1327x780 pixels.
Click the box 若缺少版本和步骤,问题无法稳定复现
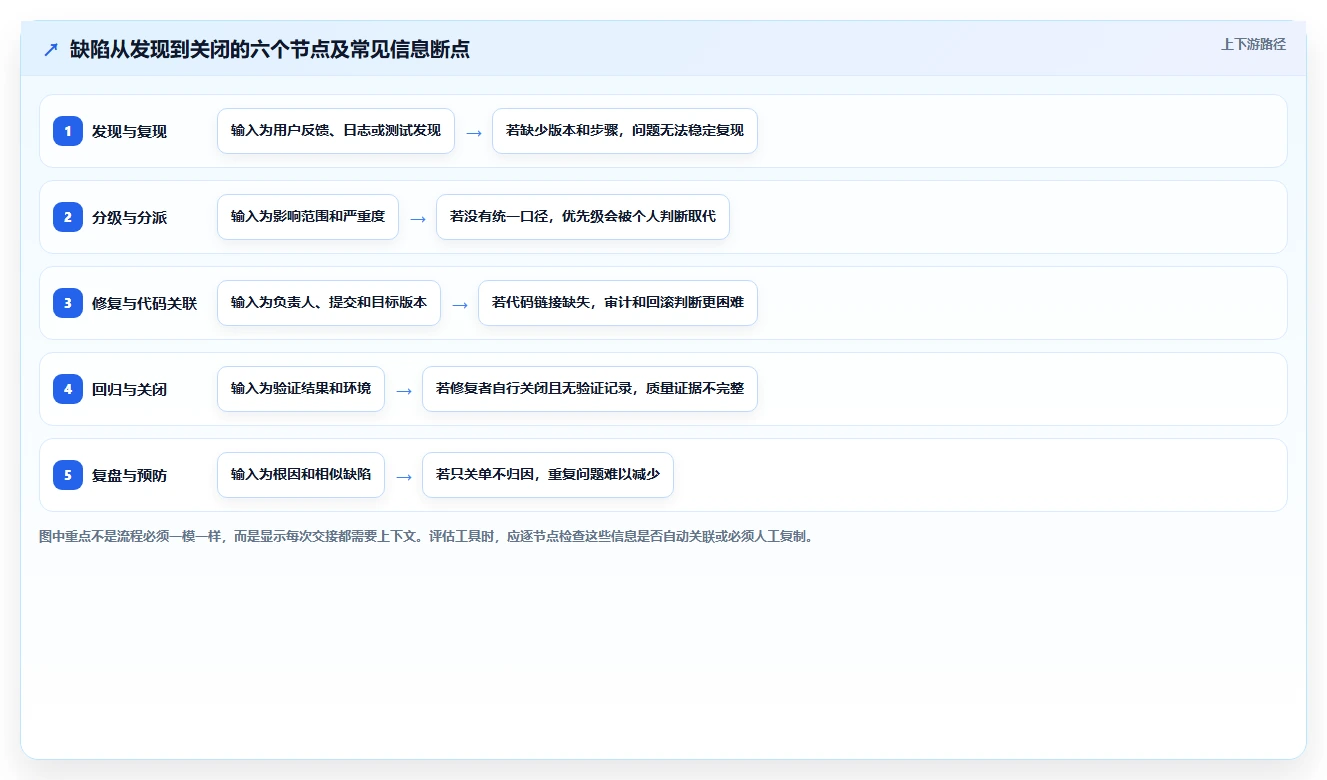click(x=625, y=131)
